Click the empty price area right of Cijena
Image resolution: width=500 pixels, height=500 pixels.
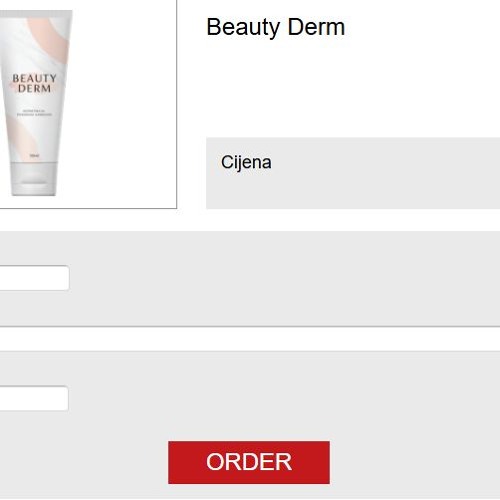click(x=383, y=173)
